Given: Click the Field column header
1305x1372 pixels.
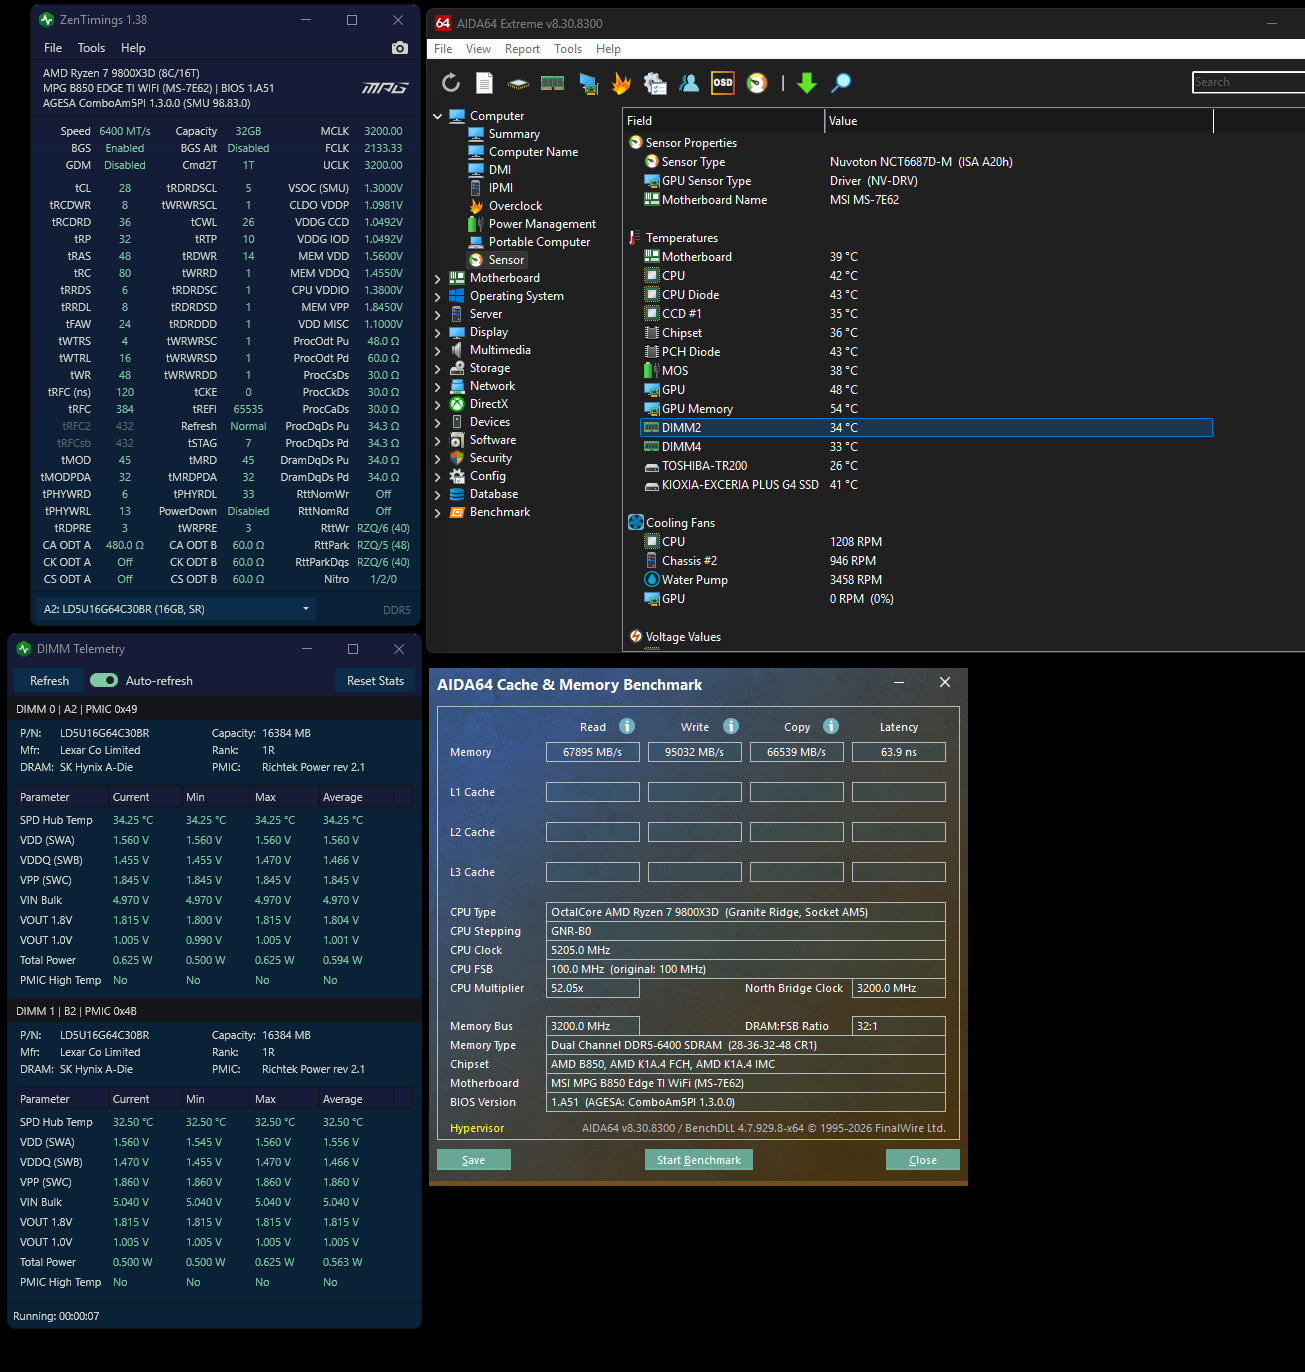Looking at the screenshot, I should click(x=724, y=121).
